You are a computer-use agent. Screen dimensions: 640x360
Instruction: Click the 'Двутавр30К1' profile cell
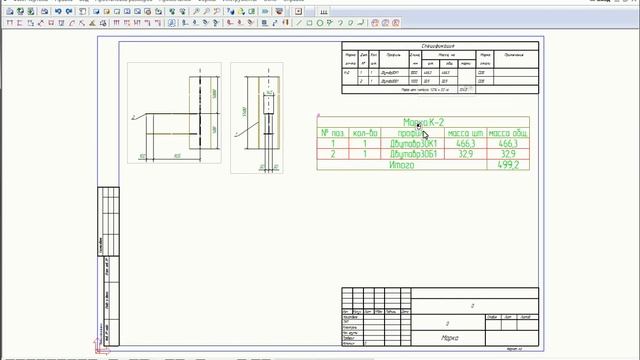pyautogui.click(x=413, y=144)
